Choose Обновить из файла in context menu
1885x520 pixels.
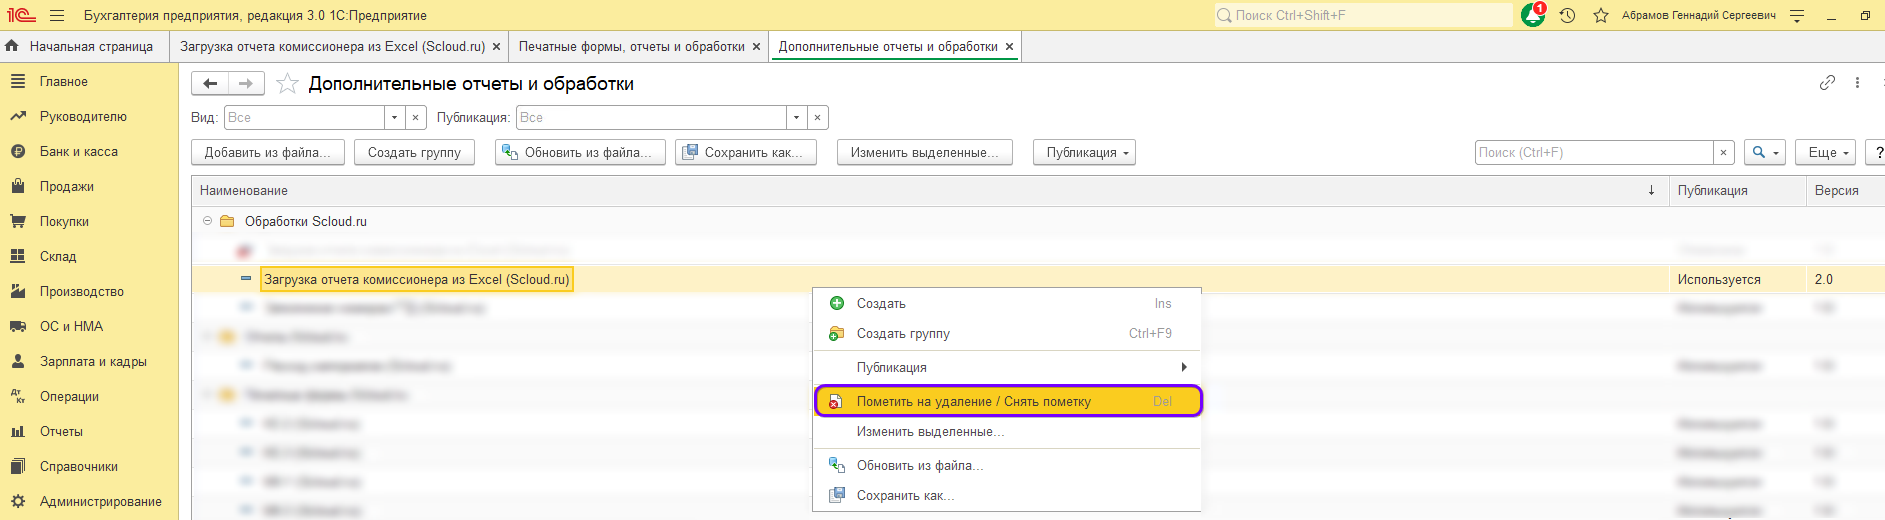1007,465
